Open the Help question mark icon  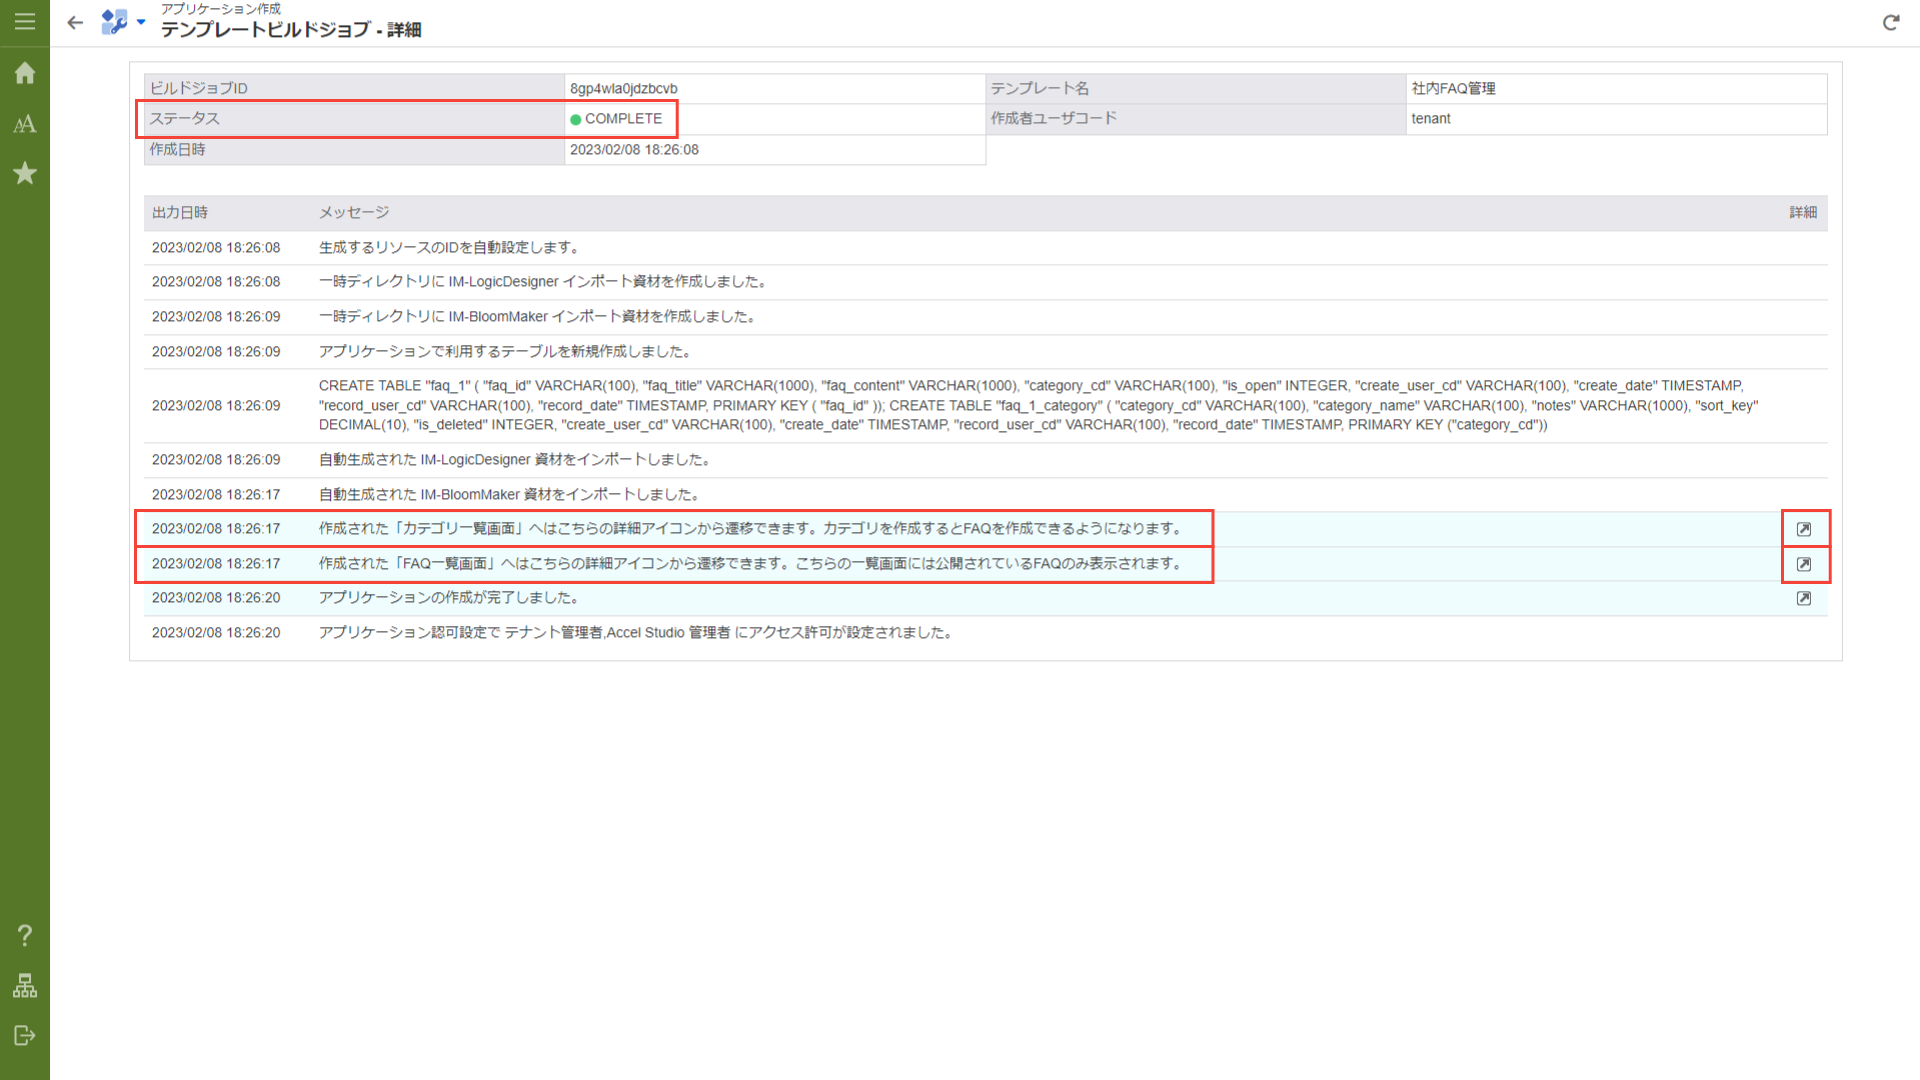[x=25, y=935]
